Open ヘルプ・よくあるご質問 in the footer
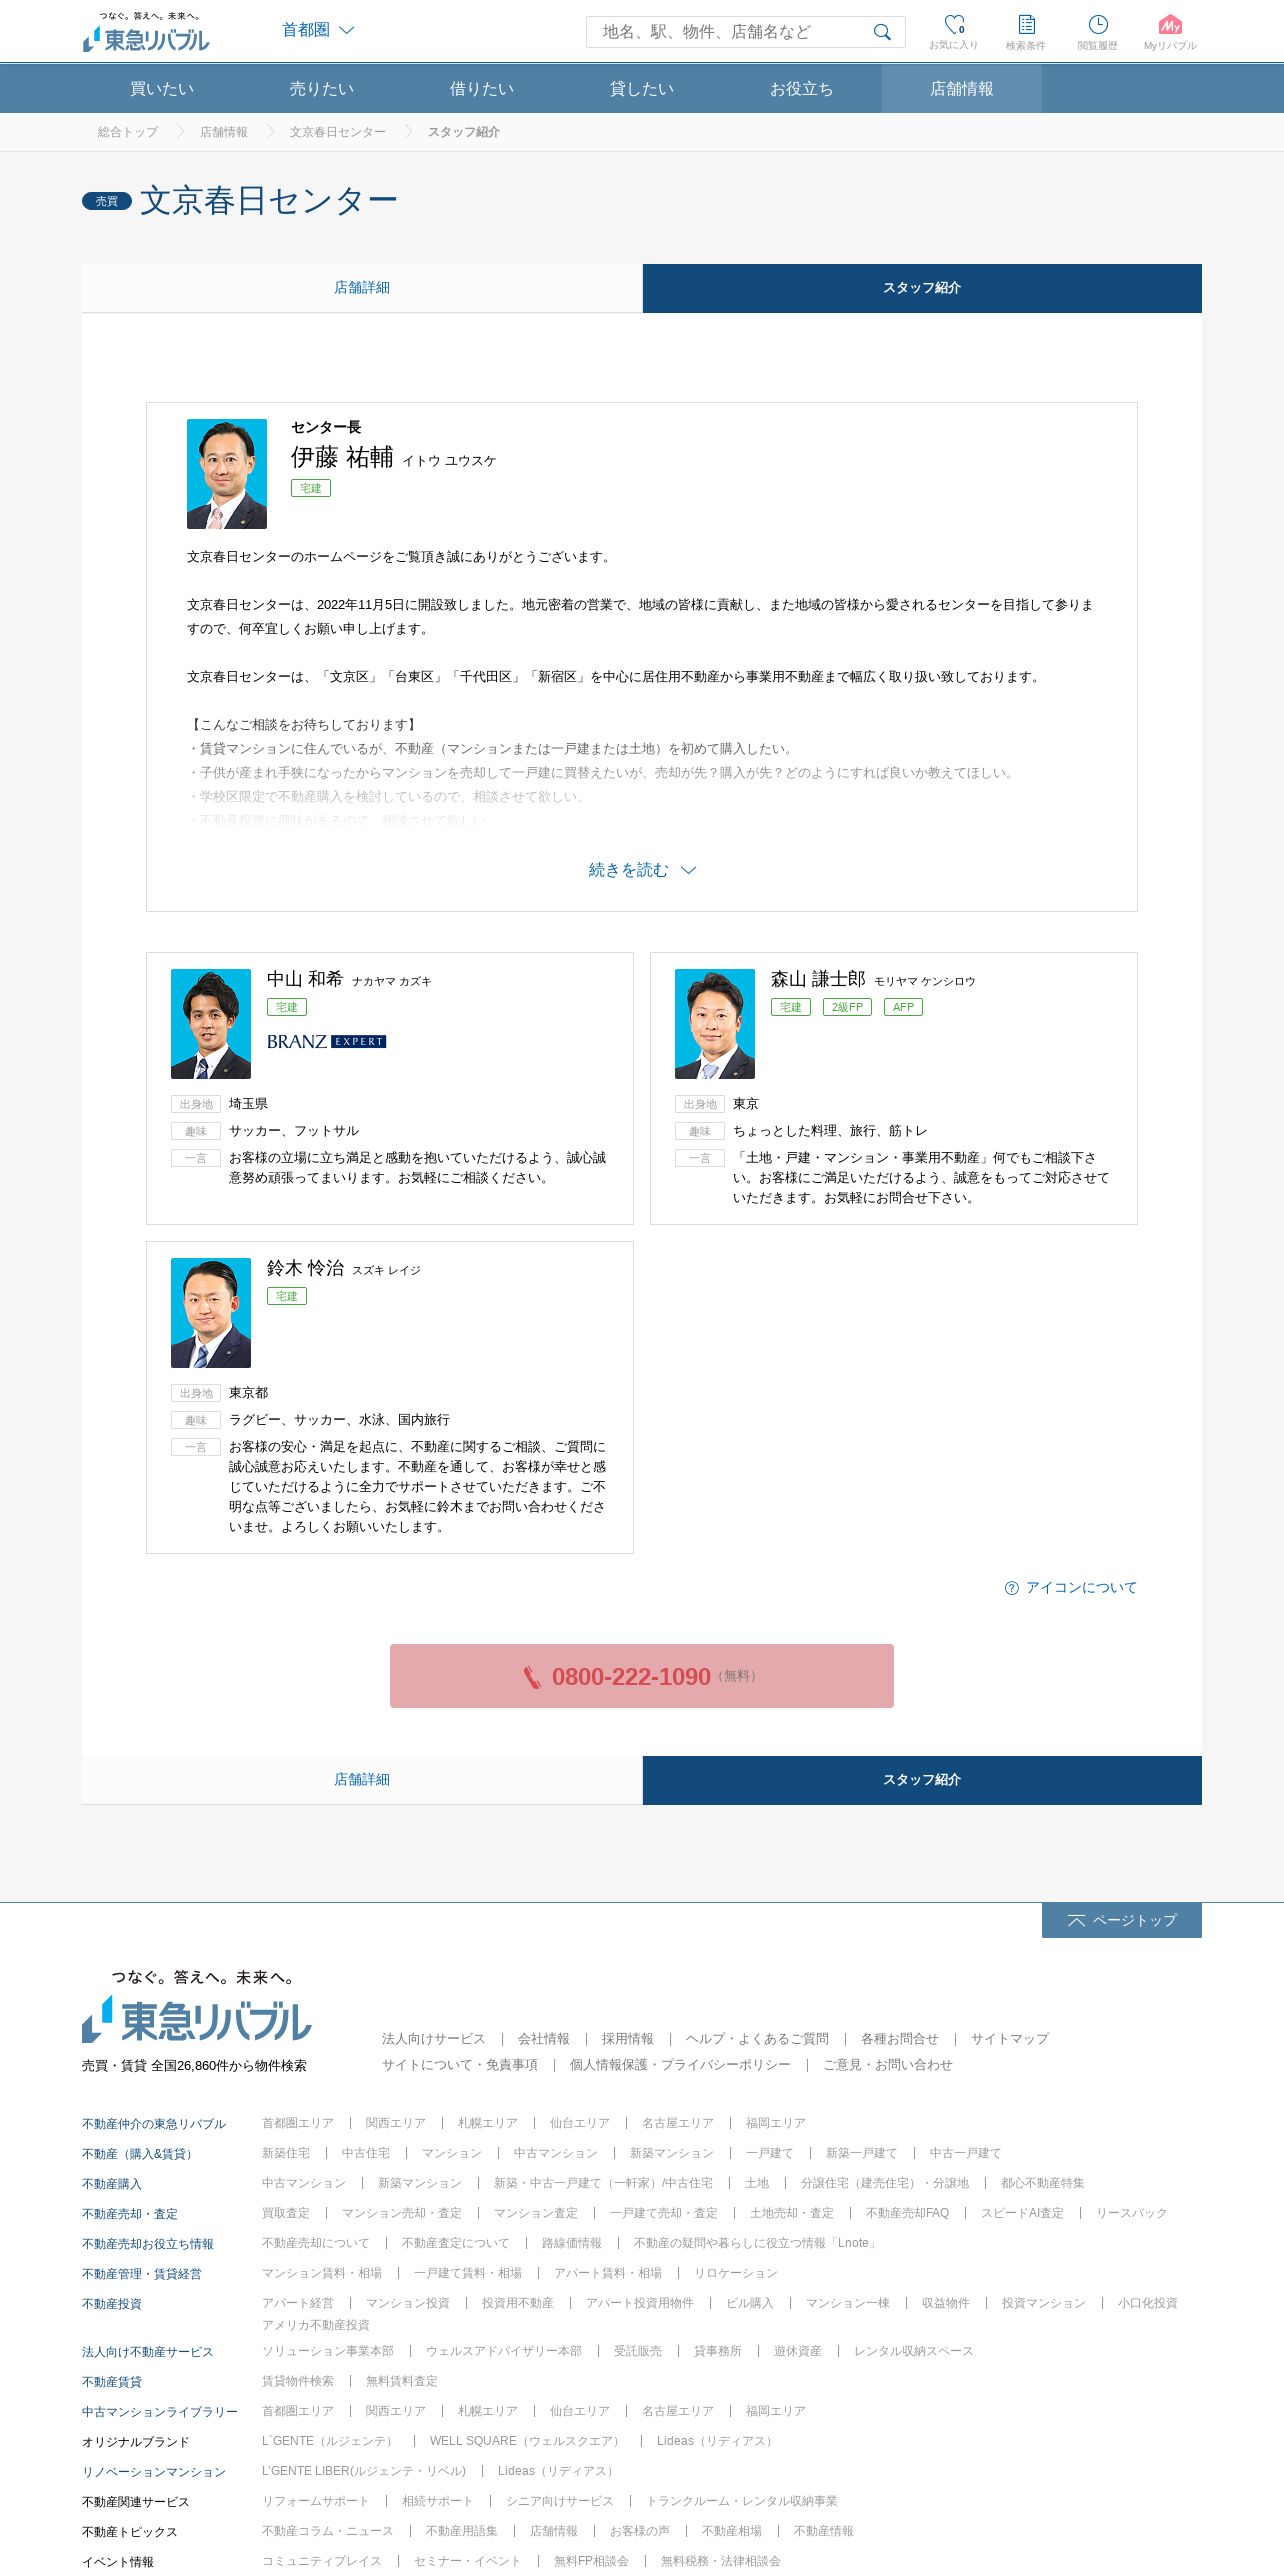This screenshot has height=2568, width=1284. pyautogui.click(x=758, y=2039)
